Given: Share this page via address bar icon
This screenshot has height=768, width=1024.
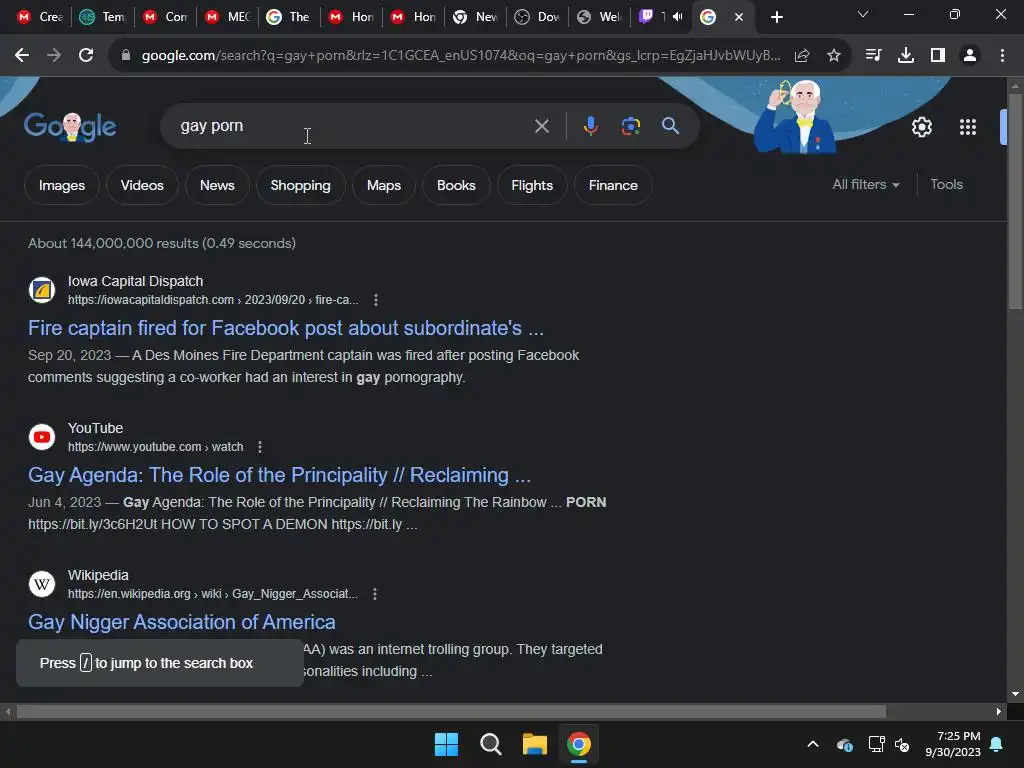Looking at the screenshot, I should tap(802, 56).
